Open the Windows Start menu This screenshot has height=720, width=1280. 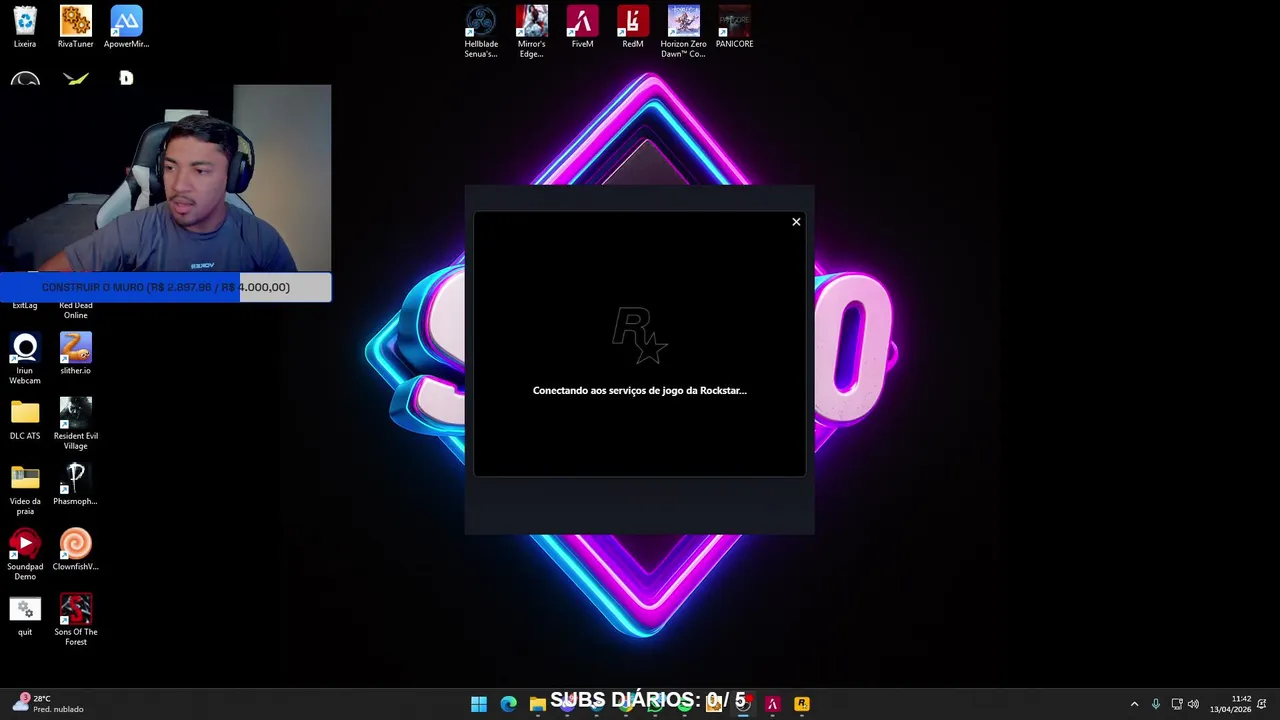tap(479, 704)
